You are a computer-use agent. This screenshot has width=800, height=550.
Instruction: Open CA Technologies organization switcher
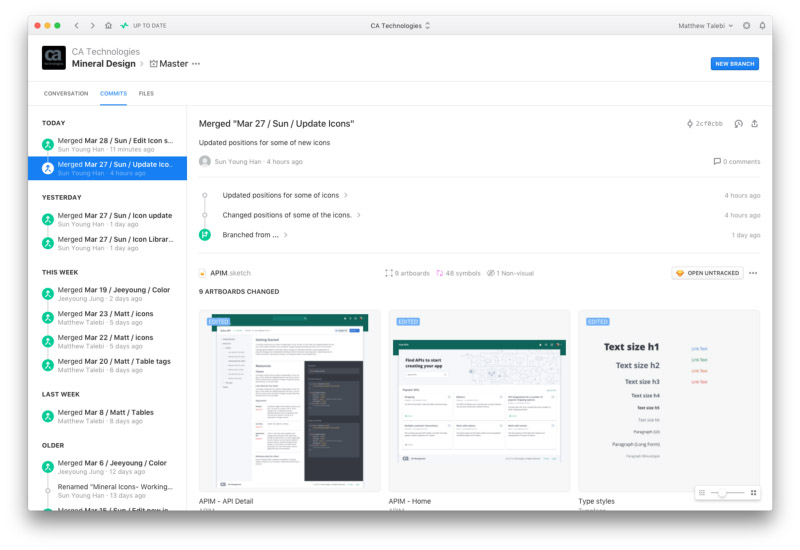[400, 26]
